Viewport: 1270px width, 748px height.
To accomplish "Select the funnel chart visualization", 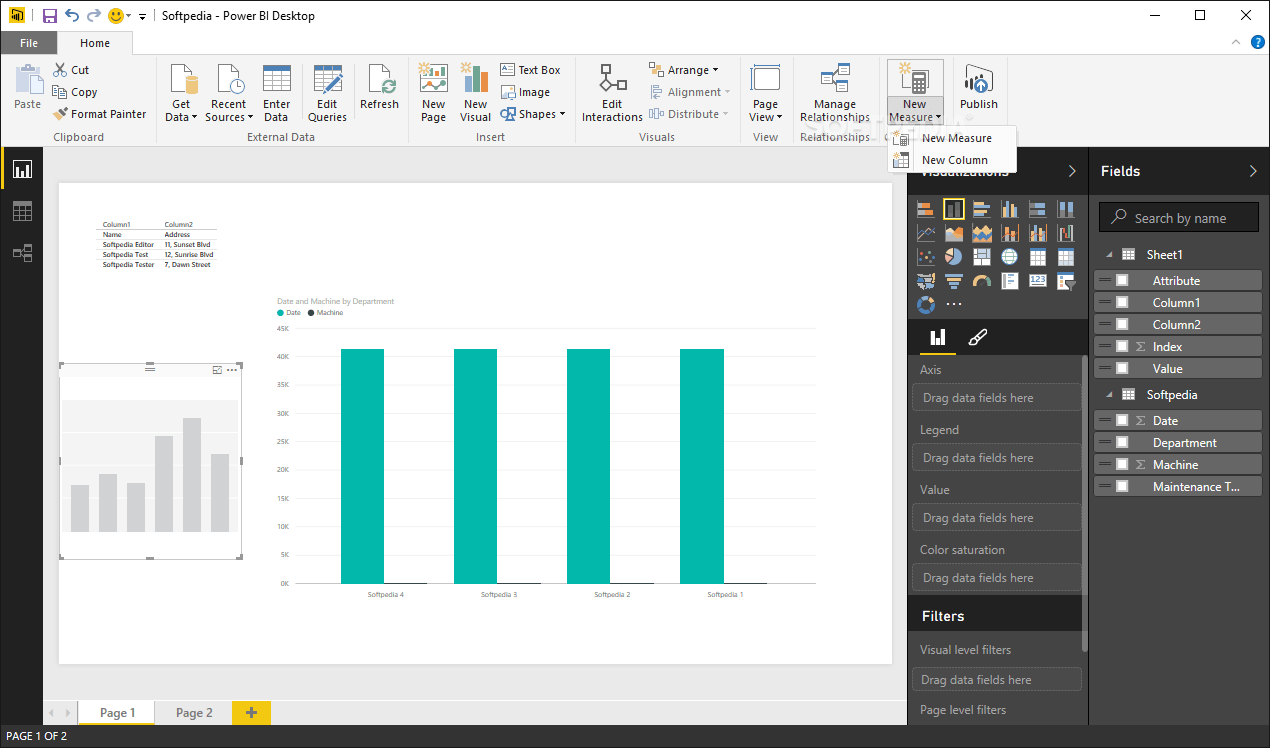I will pyautogui.click(x=954, y=280).
